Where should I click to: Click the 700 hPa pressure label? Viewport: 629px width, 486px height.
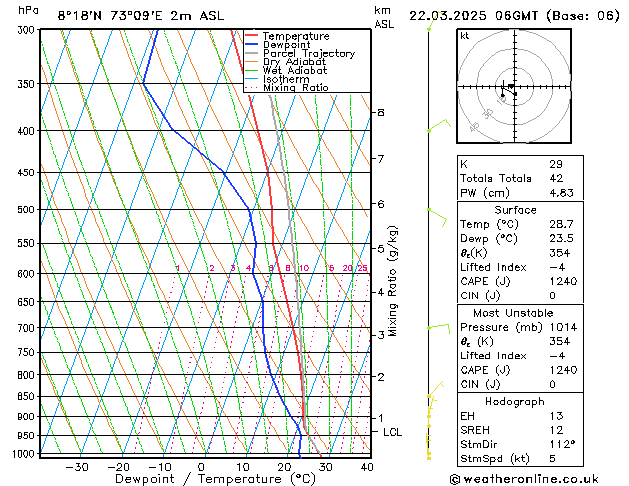28,328
